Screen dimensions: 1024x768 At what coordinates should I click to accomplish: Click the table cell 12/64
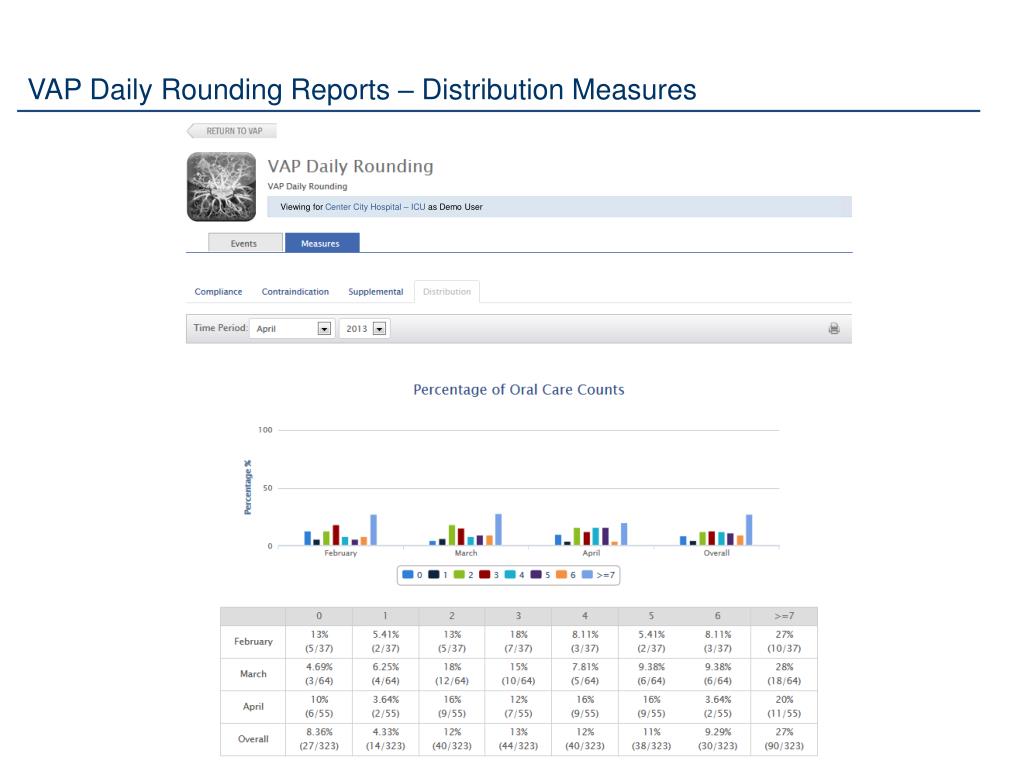click(452, 674)
